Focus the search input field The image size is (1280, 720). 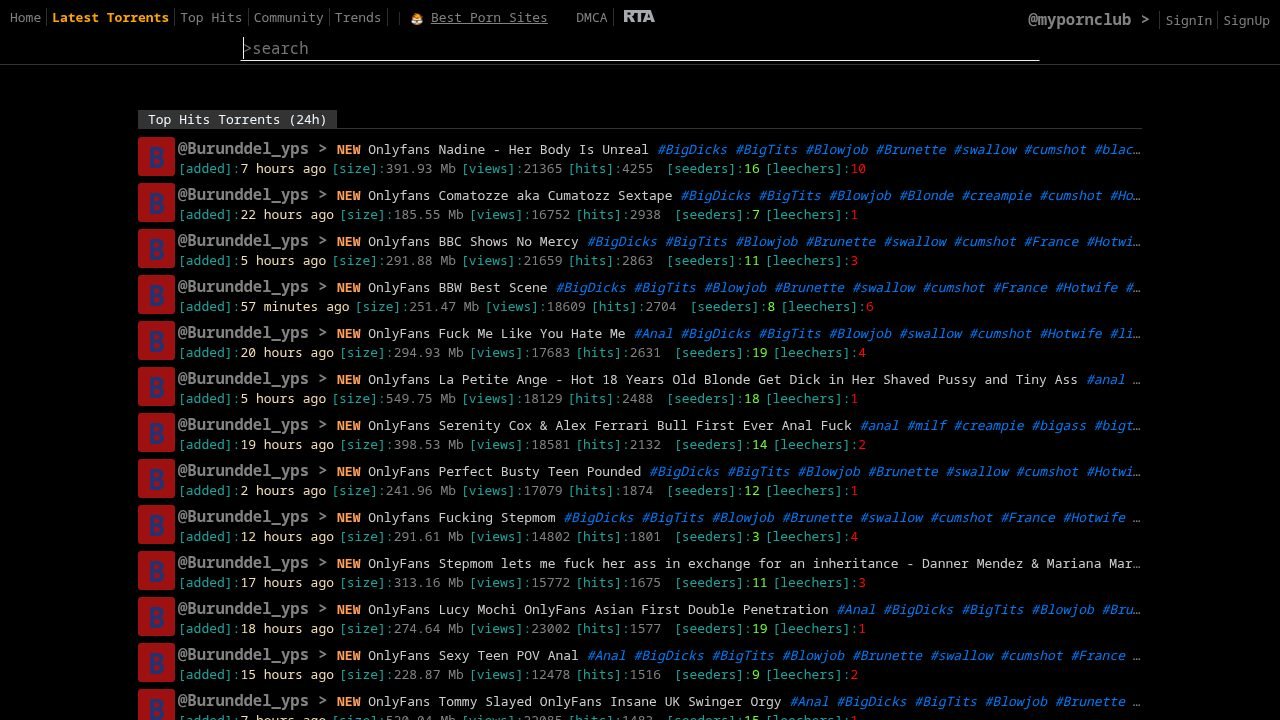(x=640, y=48)
